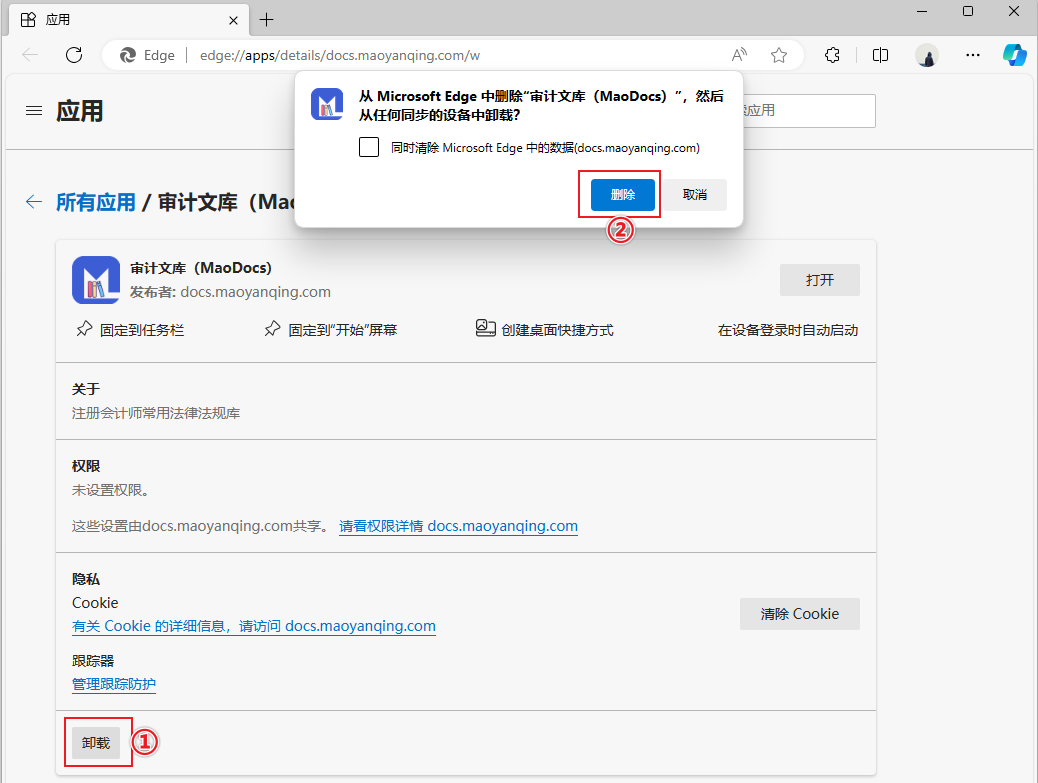Open the 管理跟踪防护 link

click(114, 684)
